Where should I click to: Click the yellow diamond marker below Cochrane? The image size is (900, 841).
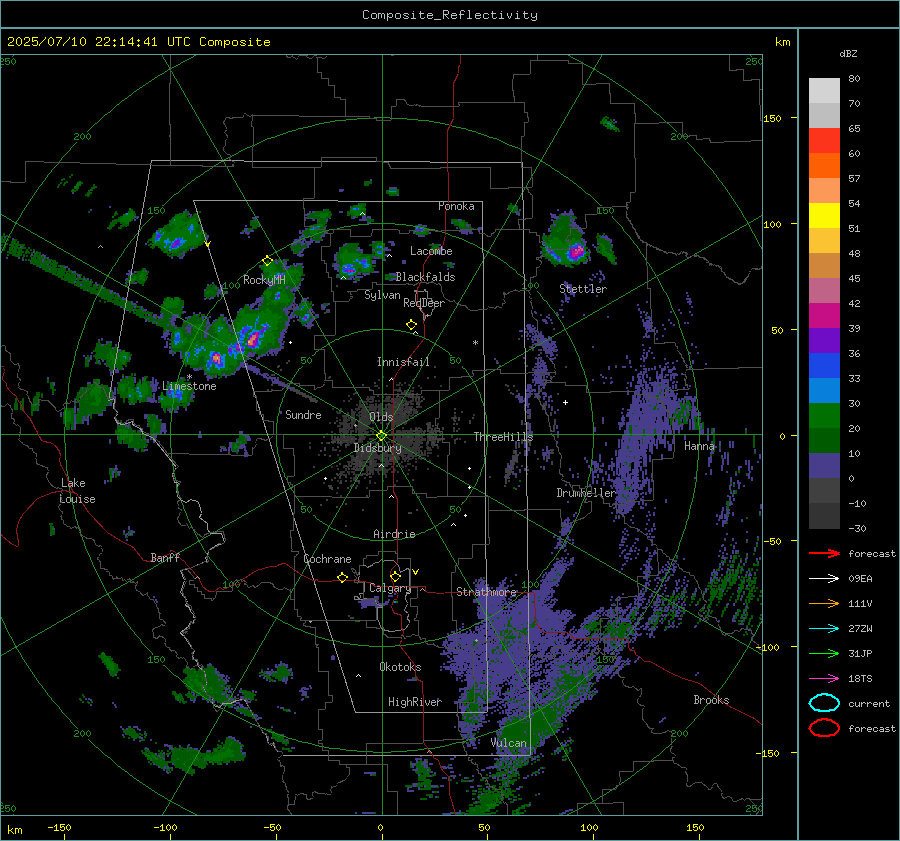(x=342, y=577)
